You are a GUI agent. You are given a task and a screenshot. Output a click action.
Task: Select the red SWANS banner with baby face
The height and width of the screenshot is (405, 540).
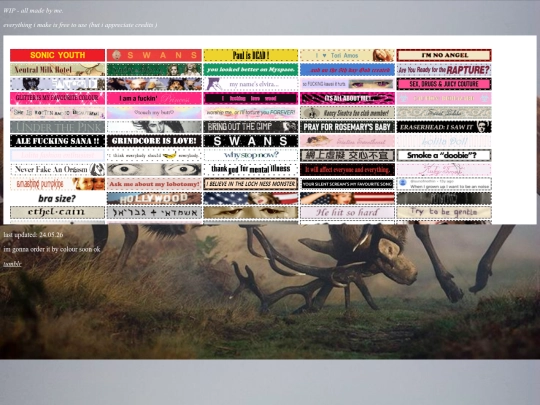[154, 55]
